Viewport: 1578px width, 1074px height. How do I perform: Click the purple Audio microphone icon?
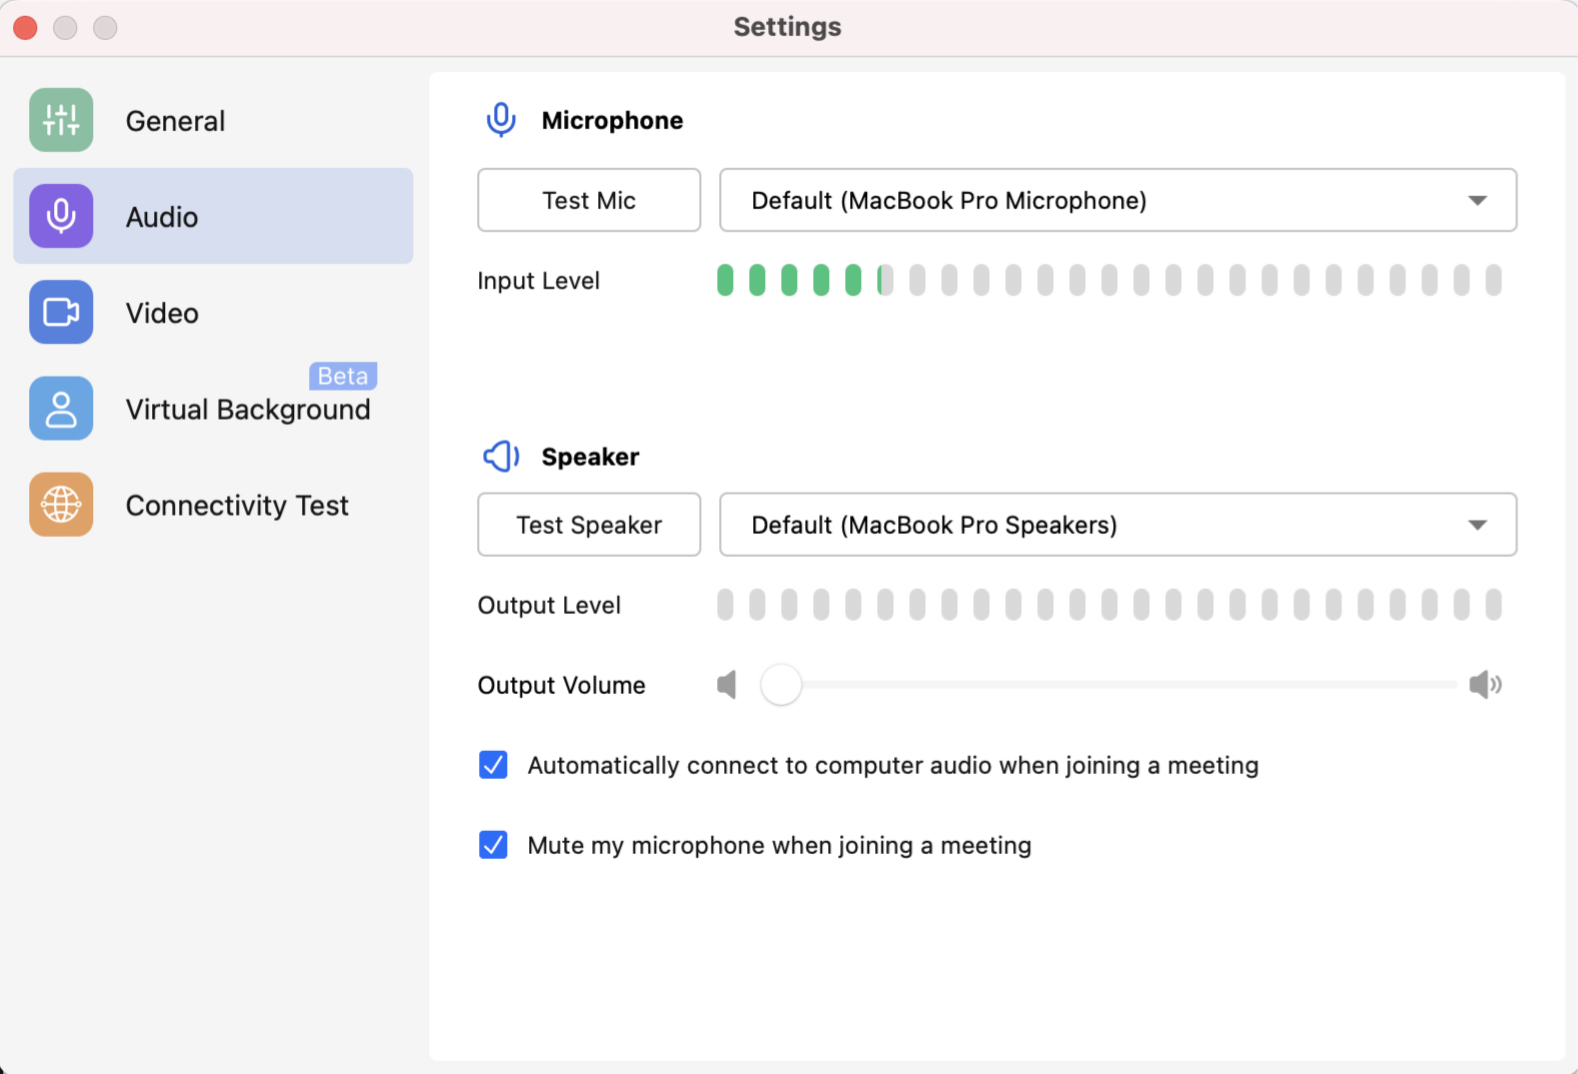click(61, 216)
